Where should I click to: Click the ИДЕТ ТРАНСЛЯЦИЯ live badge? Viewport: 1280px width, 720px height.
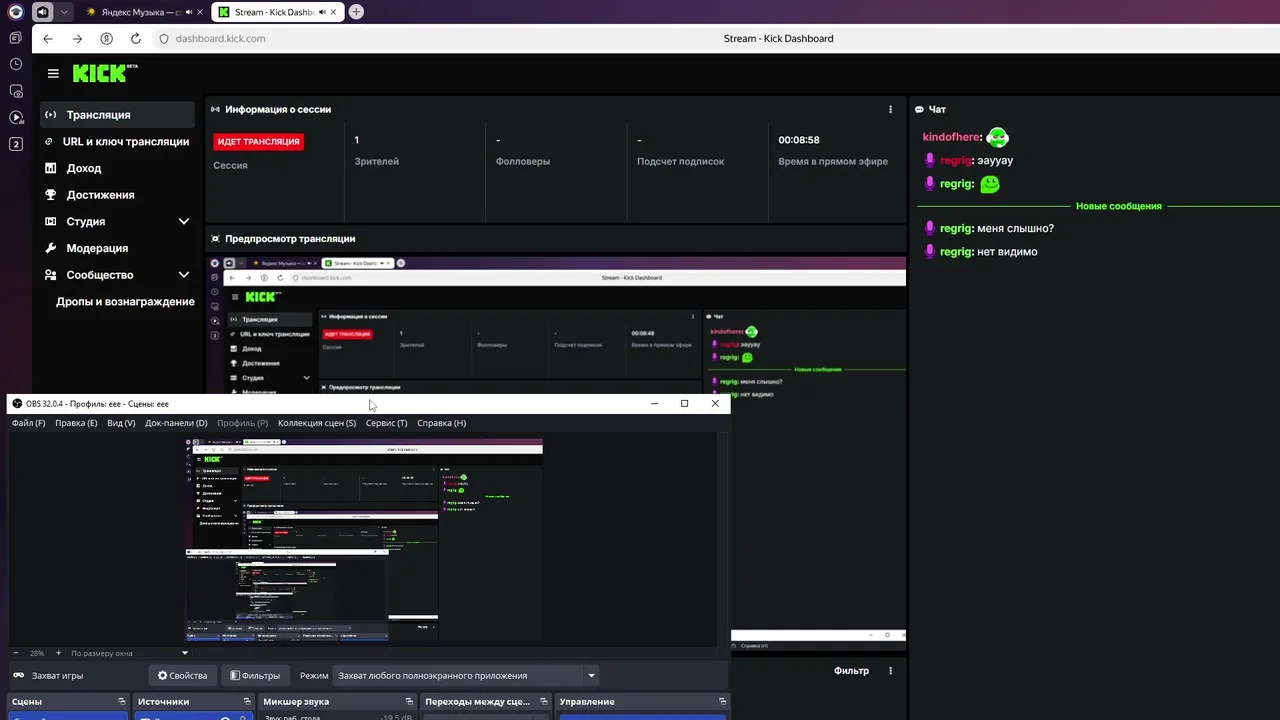click(x=258, y=142)
